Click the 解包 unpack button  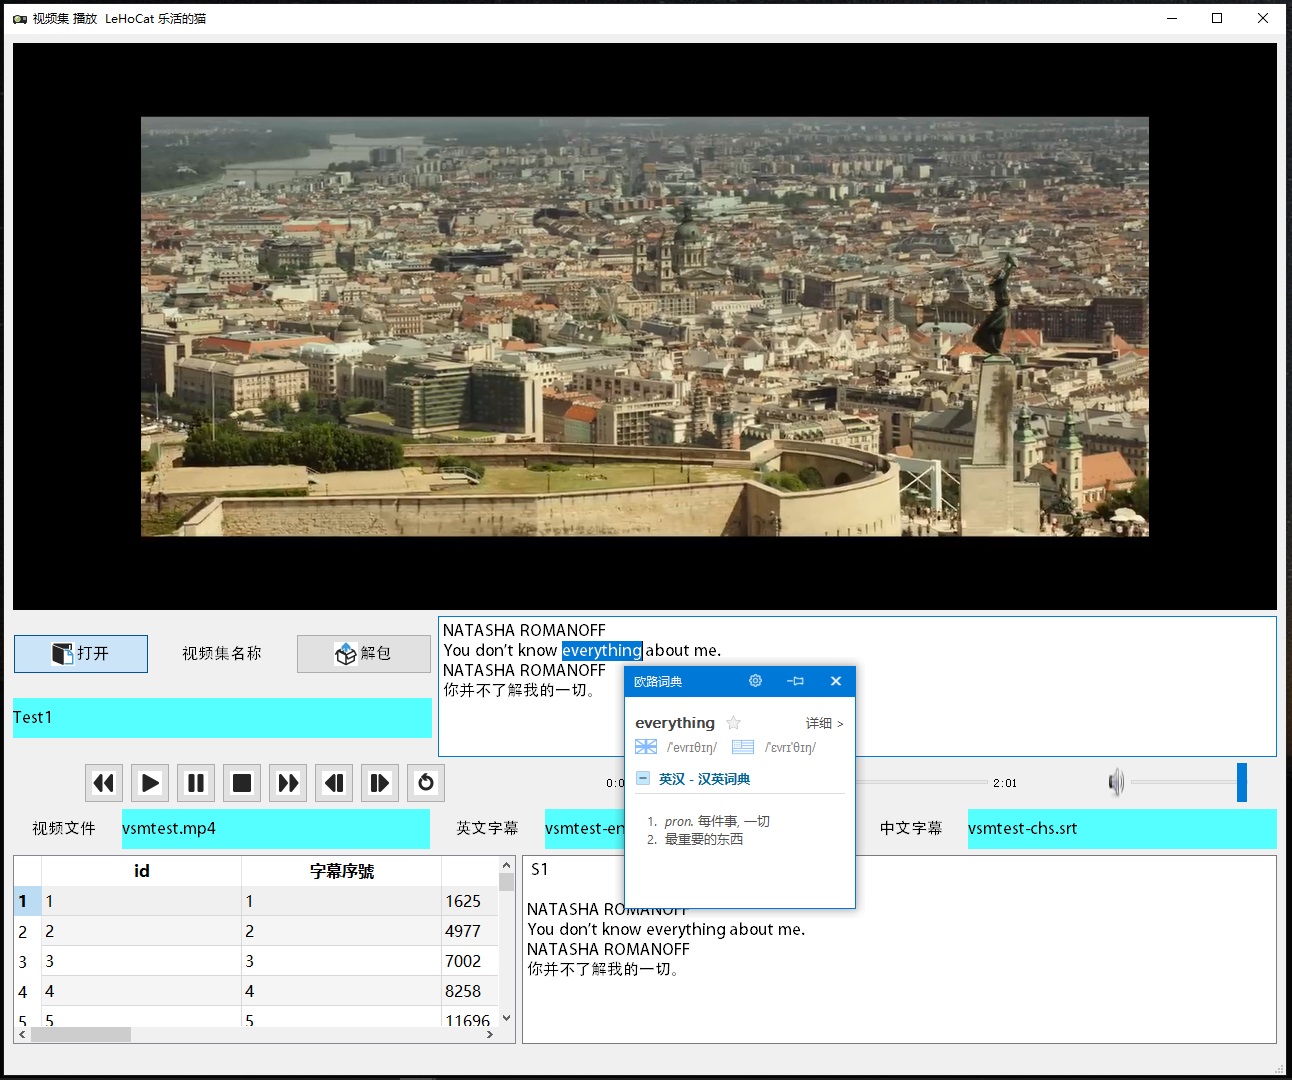point(363,654)
